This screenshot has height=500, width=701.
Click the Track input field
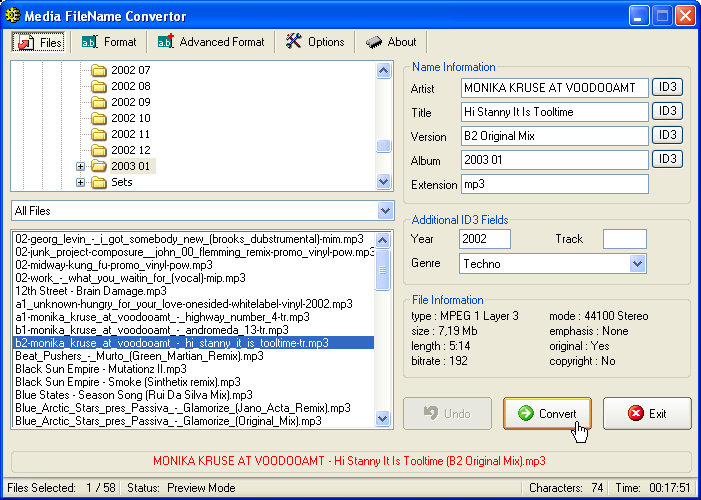(624, 239)
